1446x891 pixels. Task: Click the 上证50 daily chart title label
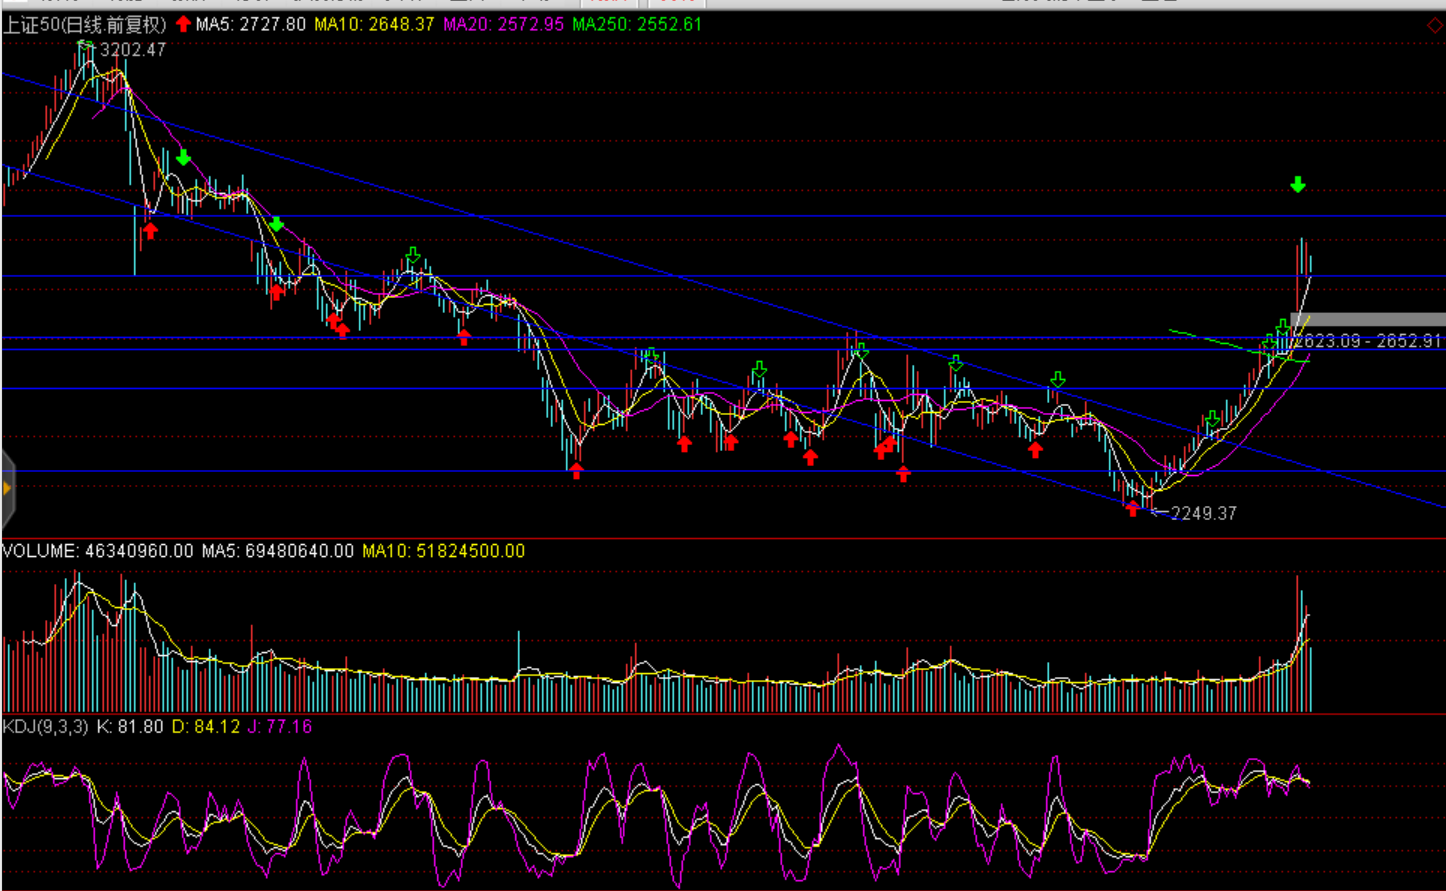85,24
